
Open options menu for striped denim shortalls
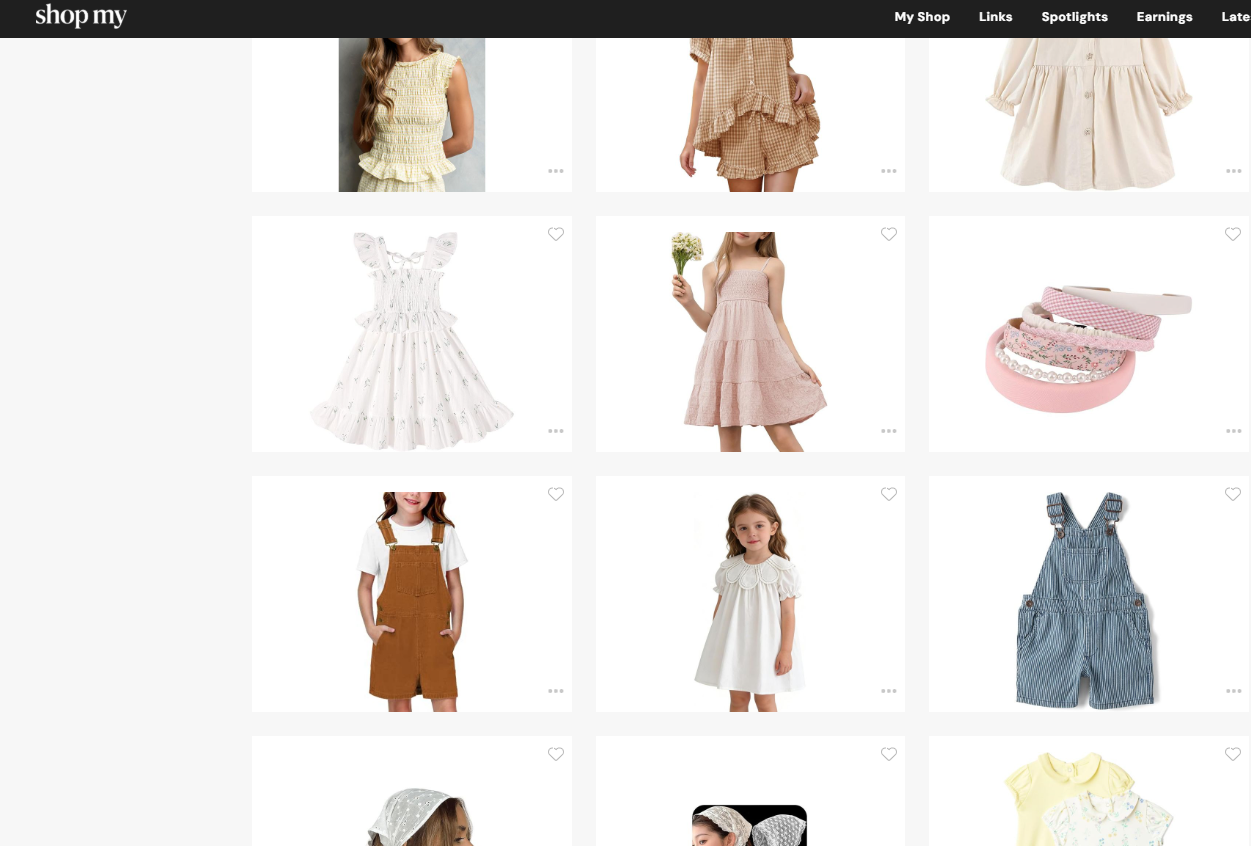click(x=1234, y=691)
